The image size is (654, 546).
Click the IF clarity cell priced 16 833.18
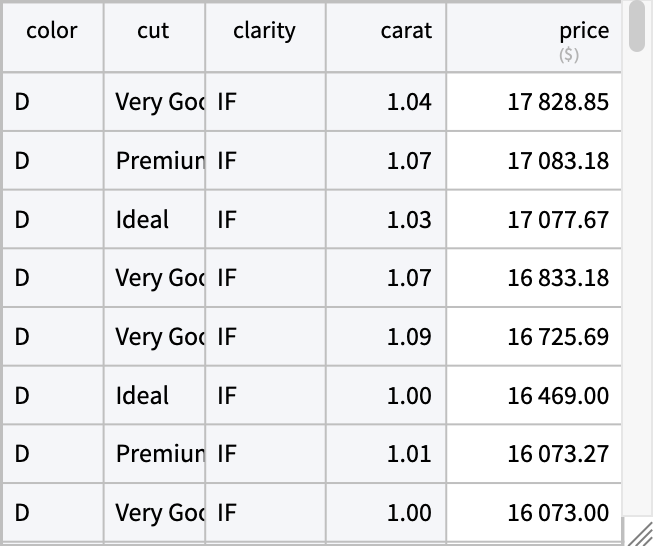click(x=264, y=277)
